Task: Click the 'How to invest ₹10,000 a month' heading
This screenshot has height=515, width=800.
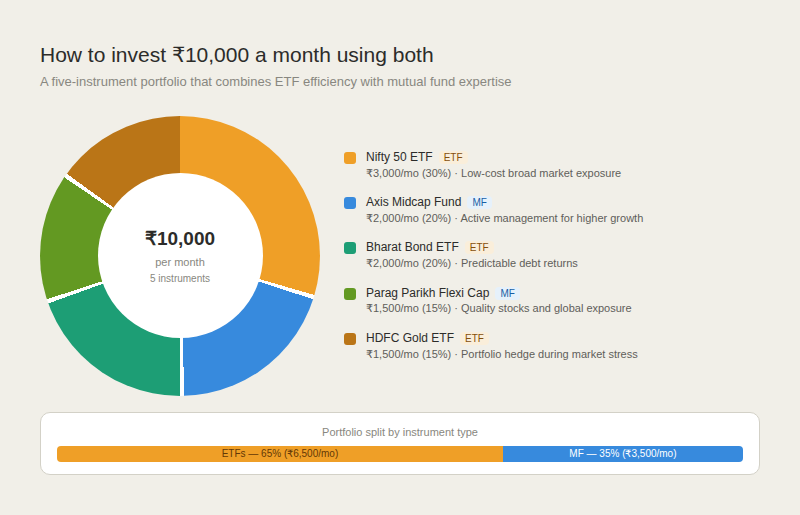Action: tap(237, 55)
